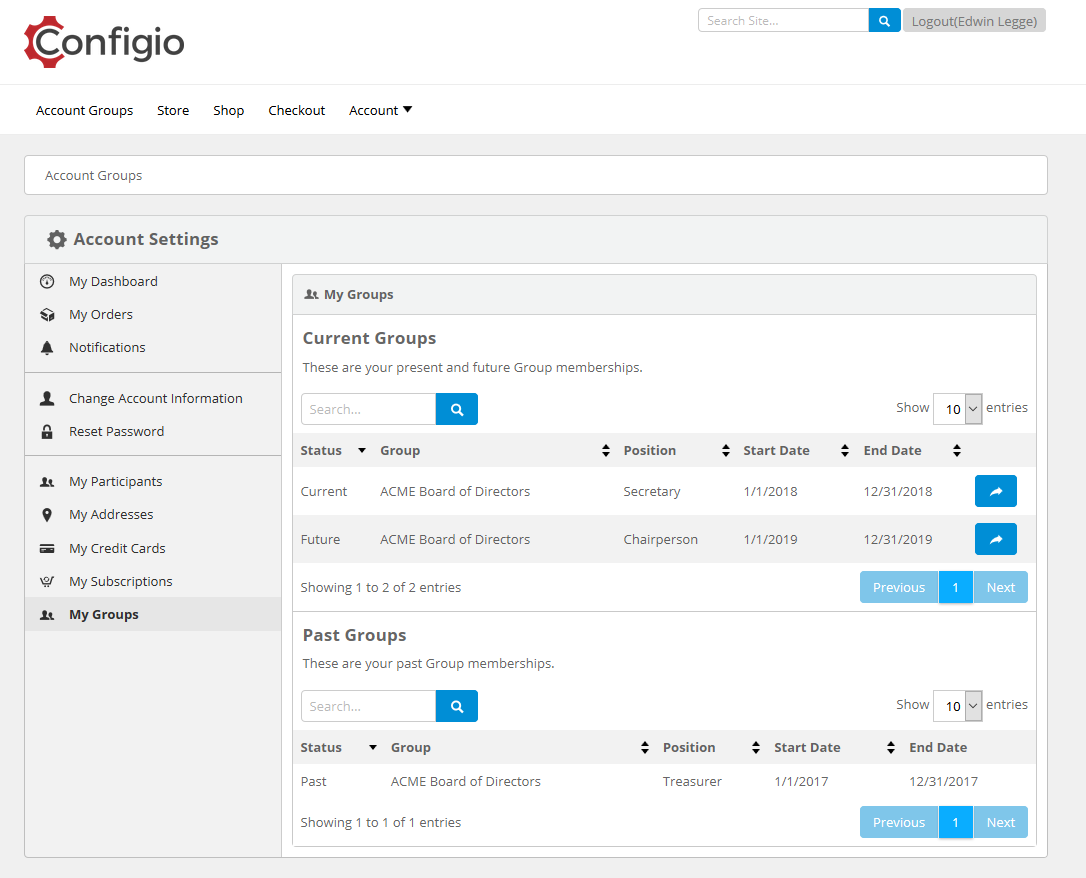The height and width of the screenshot is (878, 1086).
Task: Click the My Credit Cards card icon
Action: pyautogui.click(x=46, y=548)
